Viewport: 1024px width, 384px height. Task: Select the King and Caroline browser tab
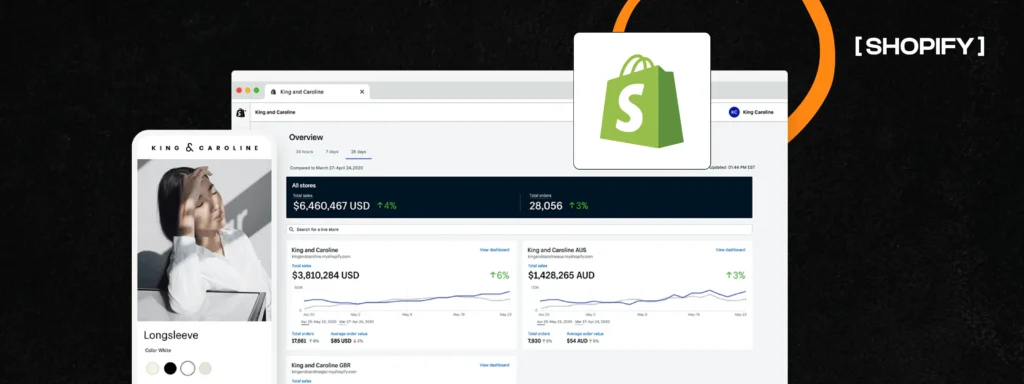click(x=317, y=92)
